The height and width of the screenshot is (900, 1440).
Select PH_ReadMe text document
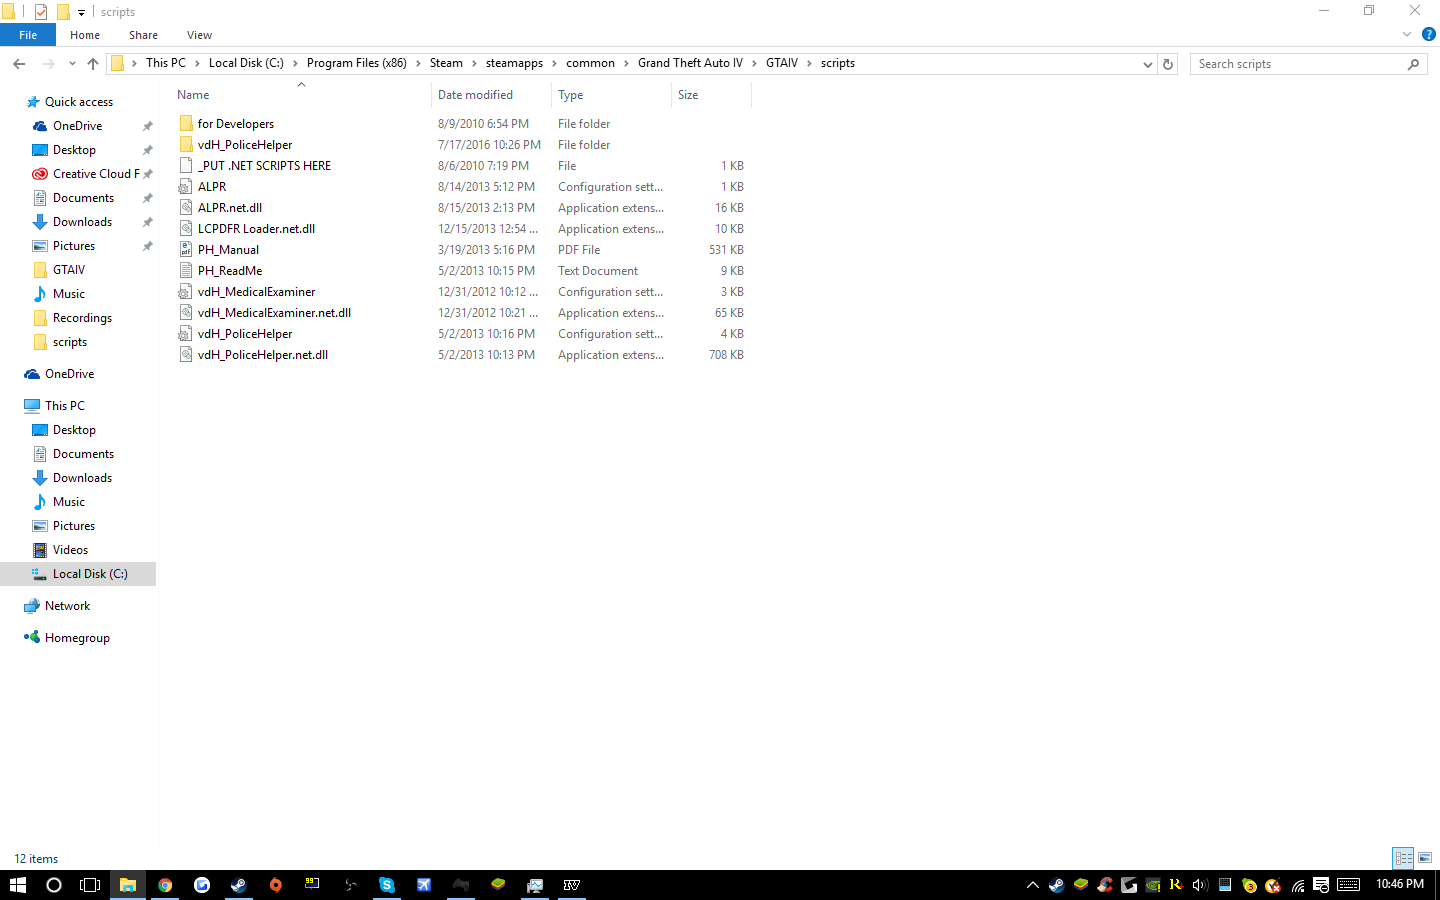[230, 271]
